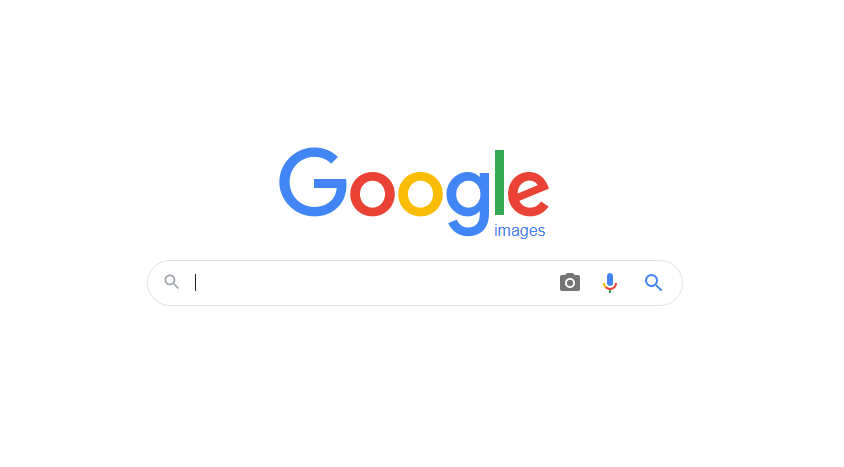Viewport: 844px width, 467px height.
Task: Click the first red o in Google logo
Action: click(x=372, y=194)
